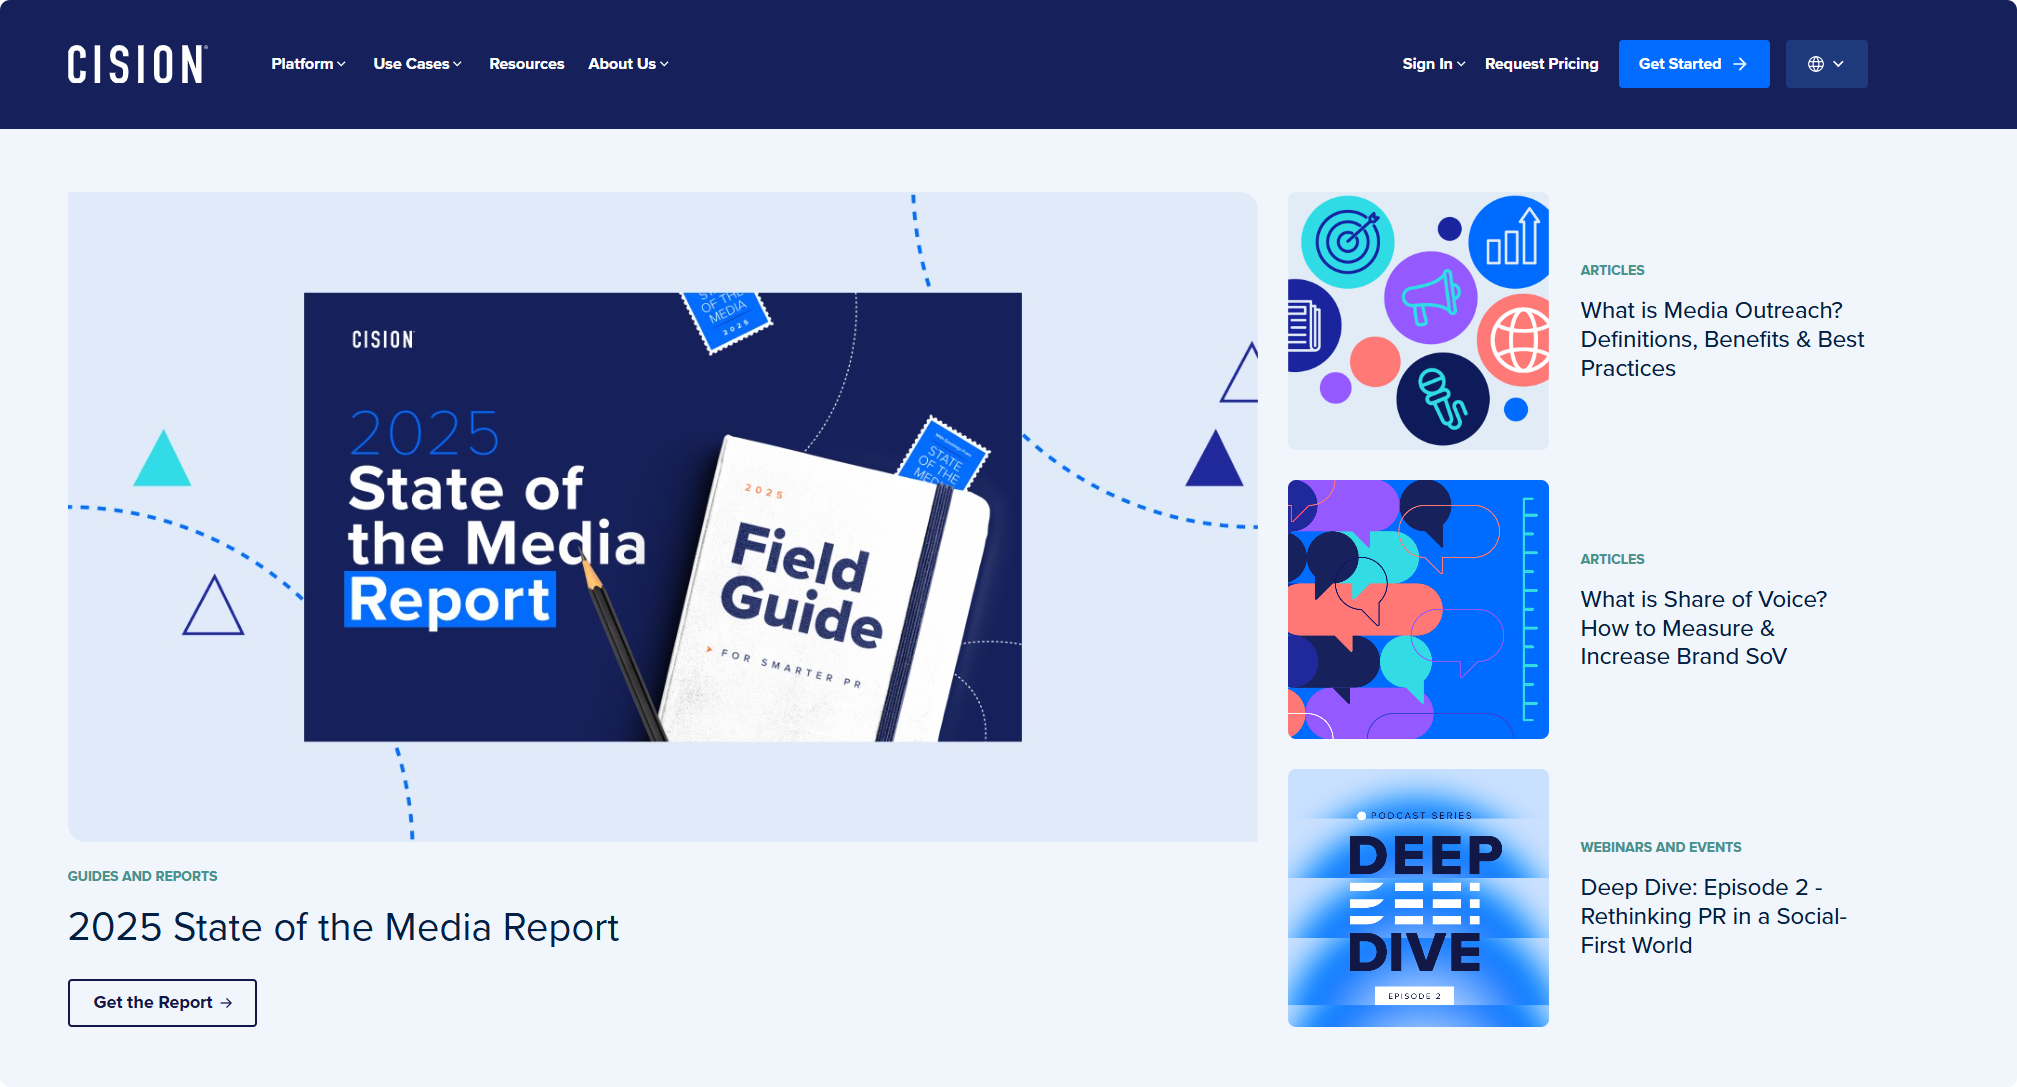
Task: Open the Resources menu item
Action: pos(526,64)
